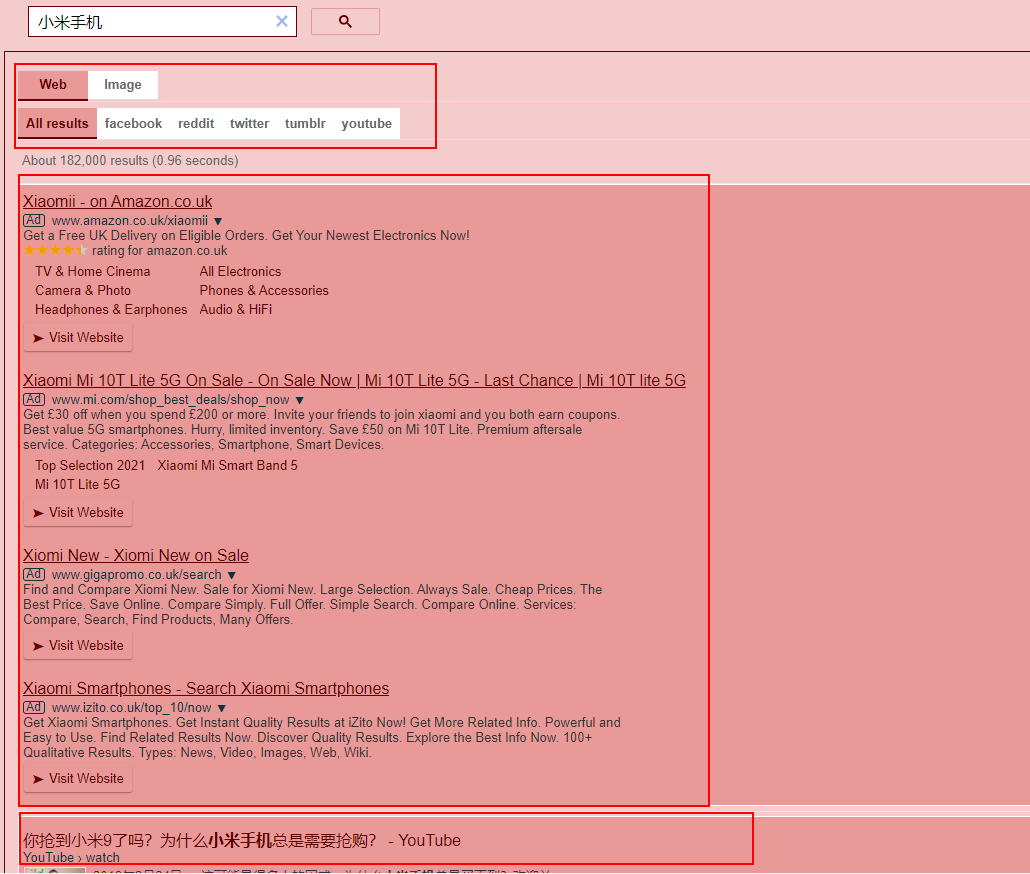Click Visit Website under the Amazon ad
Viewport: 1030px width, 874px height.
(x=78, y=338)
